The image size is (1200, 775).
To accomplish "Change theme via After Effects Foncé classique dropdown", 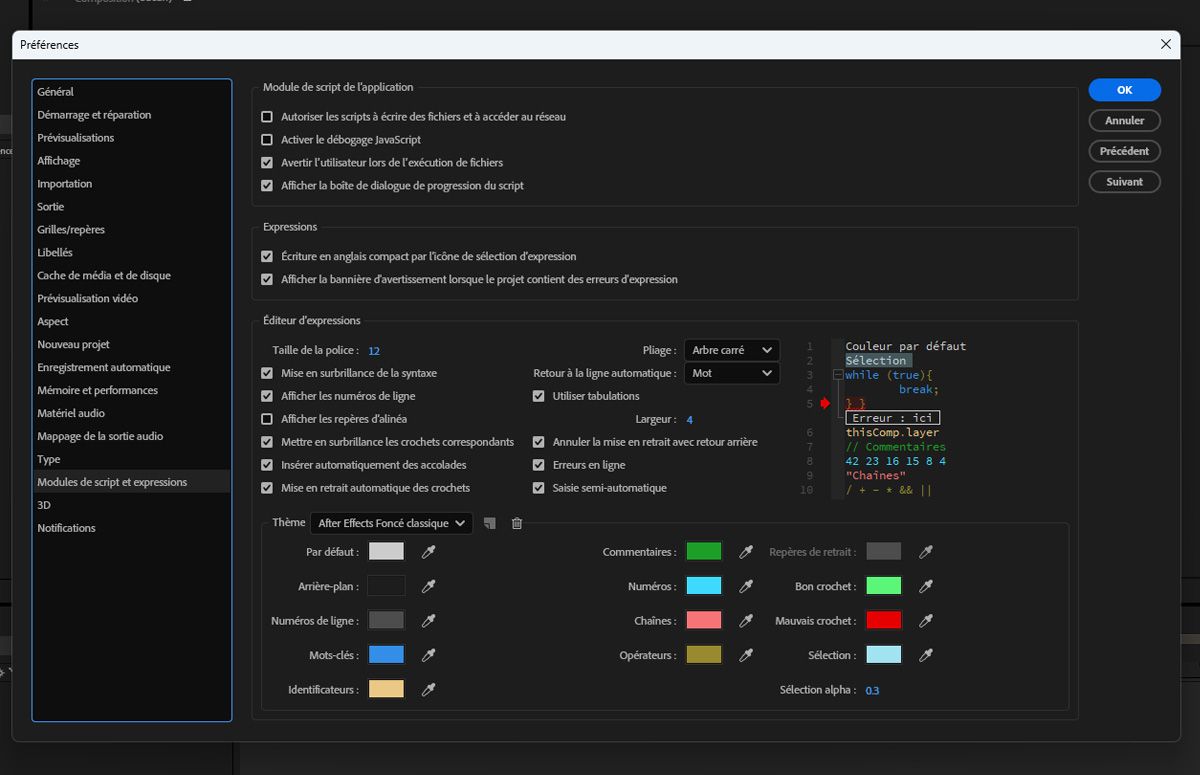I will coord(390,522).
